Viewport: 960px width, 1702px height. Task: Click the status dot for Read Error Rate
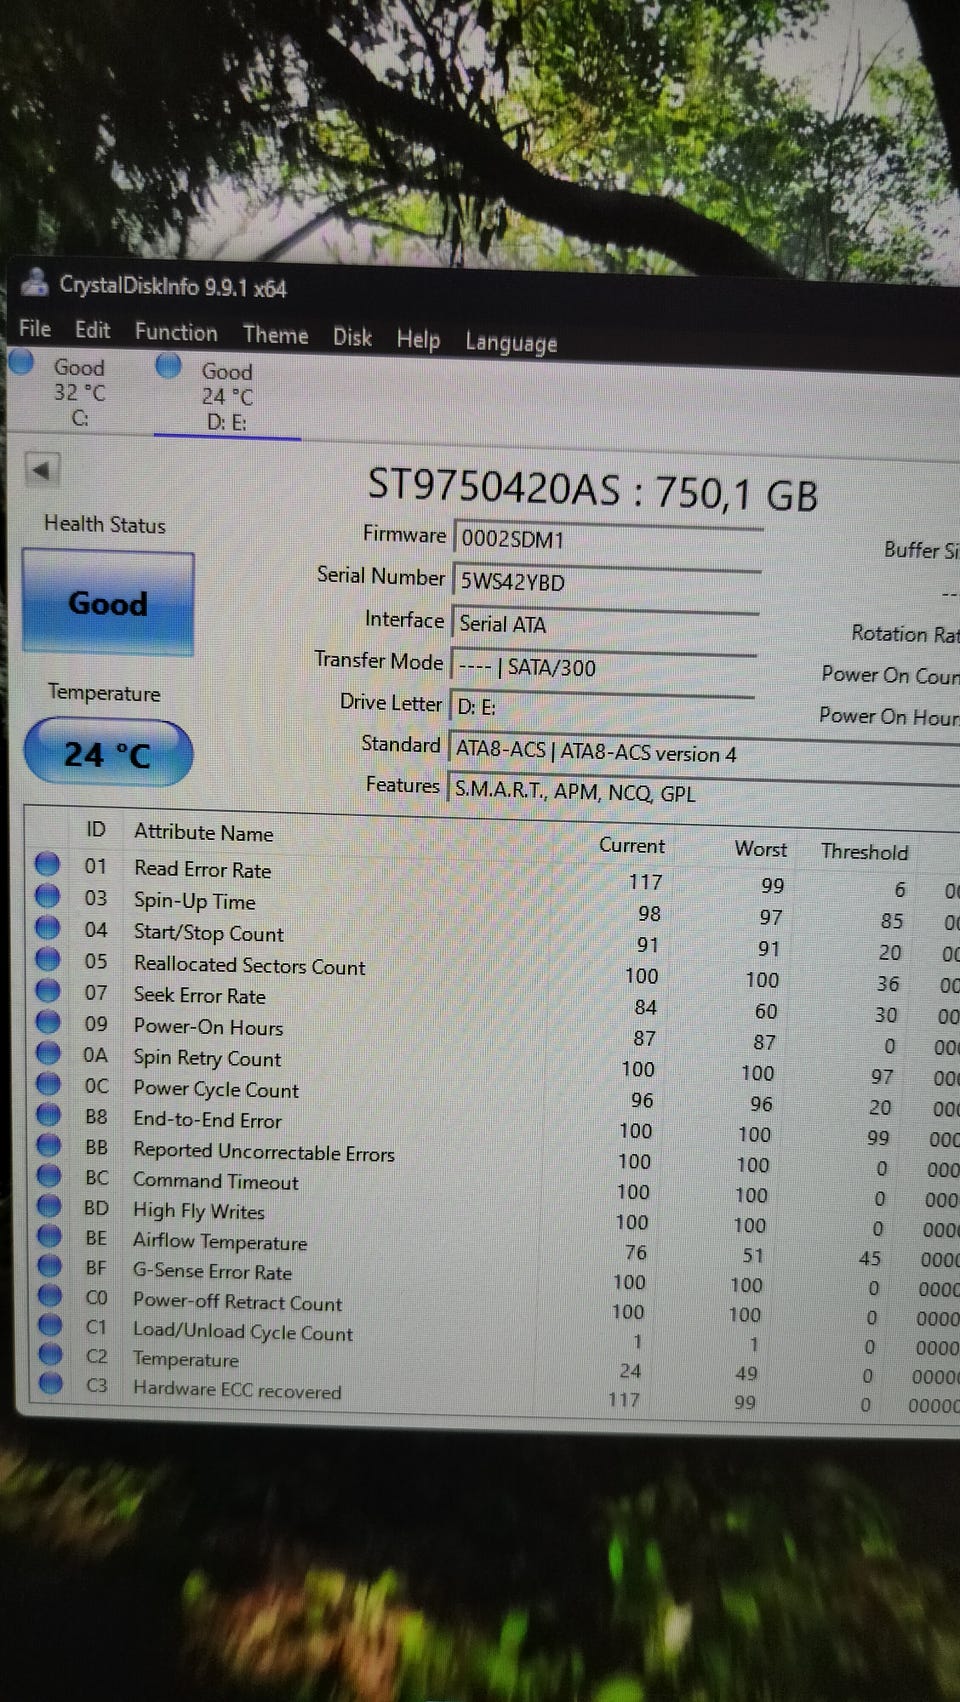pos(47,864)
